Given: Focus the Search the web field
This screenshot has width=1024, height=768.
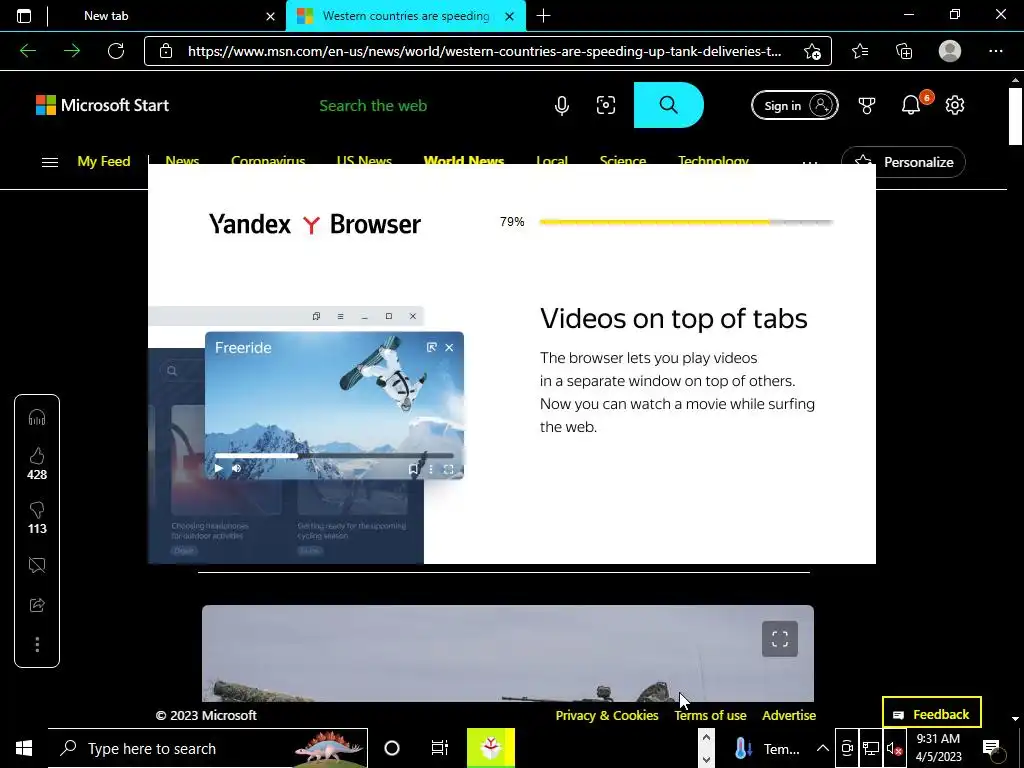Looking at the screenshot, I should pyautogui.click(x=373, y=105).
